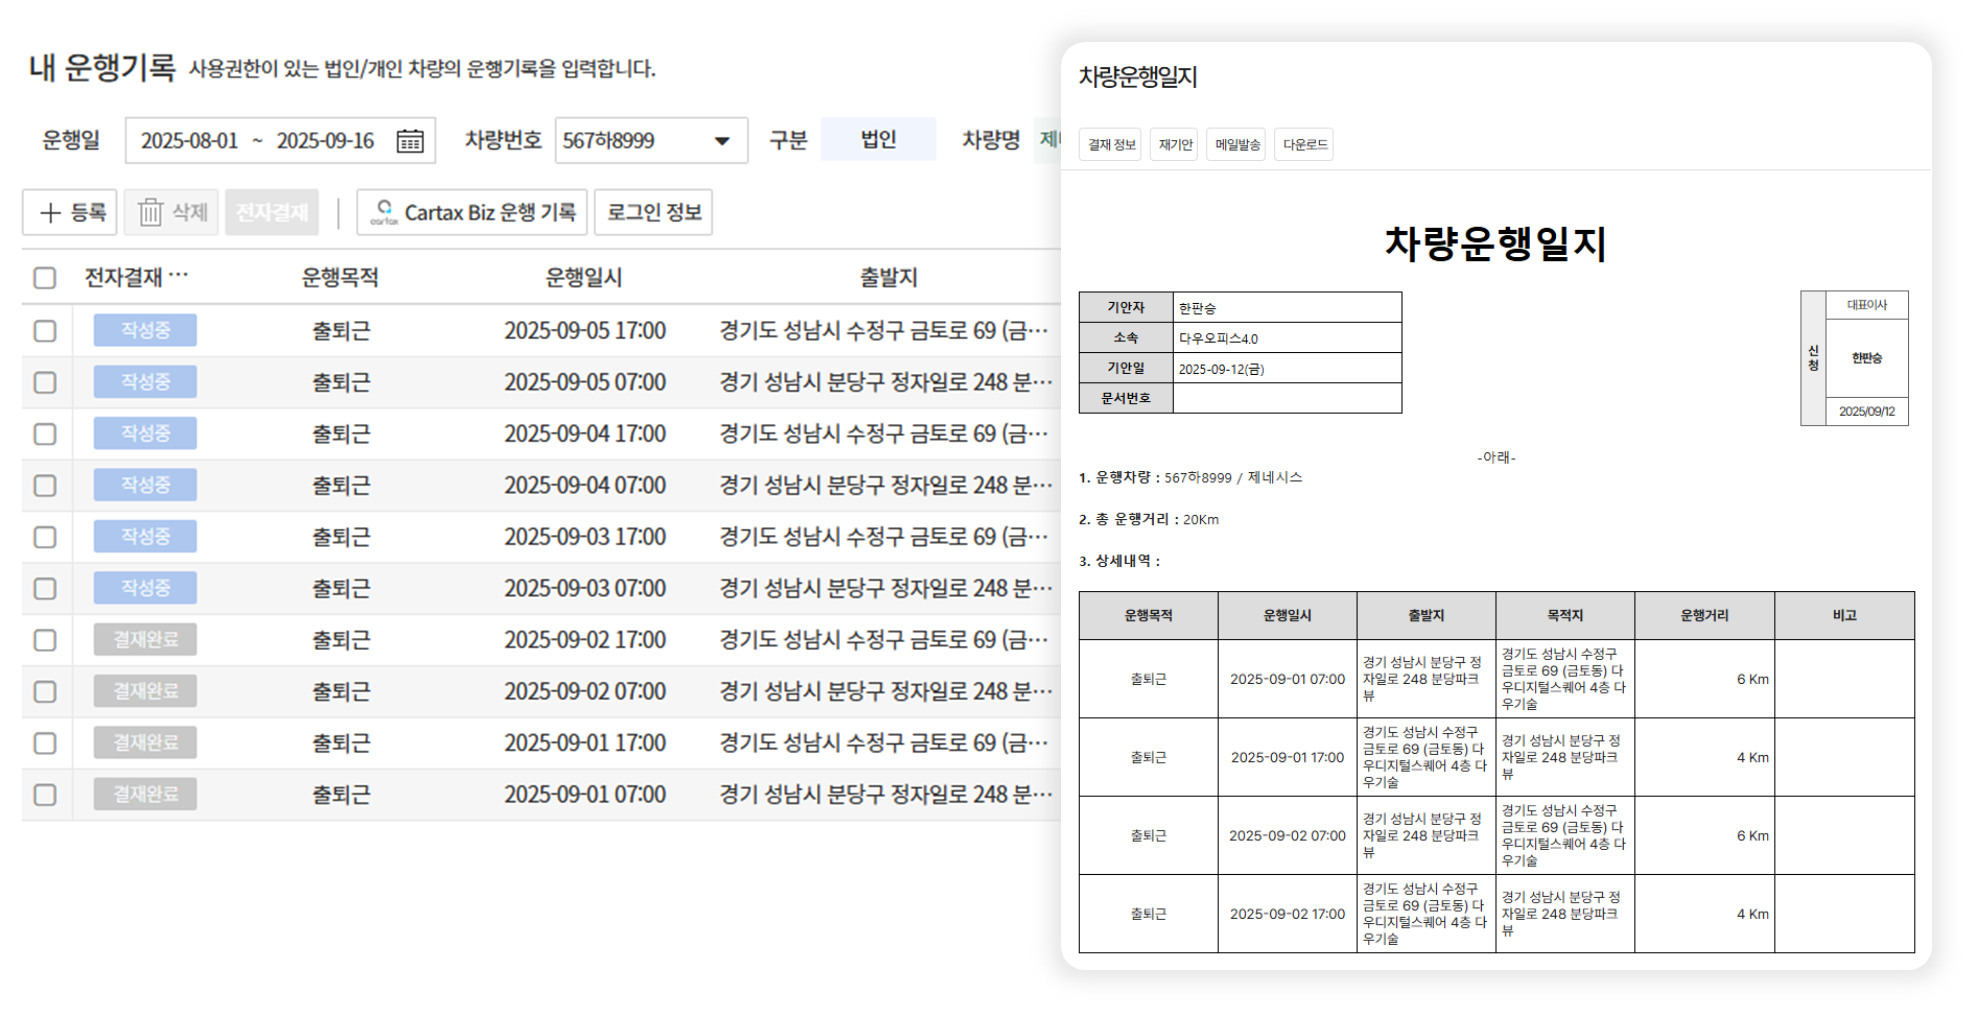The height and width of the screenshot is (1011, 1976).
Task: Click the 다운로드 button
Action: pyautogui.click(x=1304, y=145)
